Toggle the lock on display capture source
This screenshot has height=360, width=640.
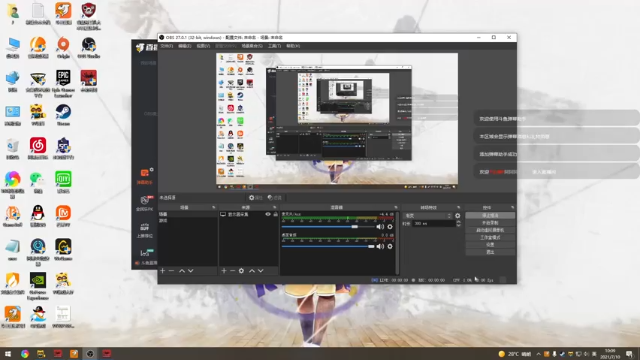(x=276, y=214)
